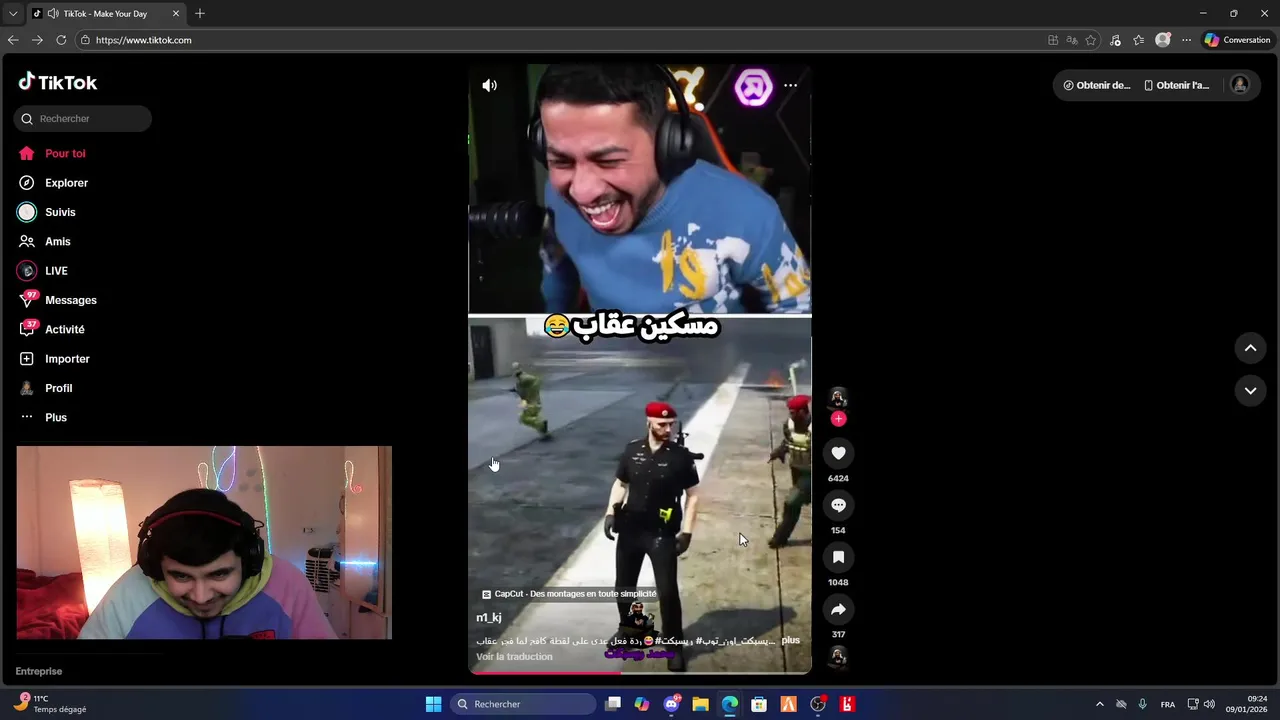The height and width of the screenshot is (720, 1280).
Task: Open Importer upload page
Action: tap(54, 359)
